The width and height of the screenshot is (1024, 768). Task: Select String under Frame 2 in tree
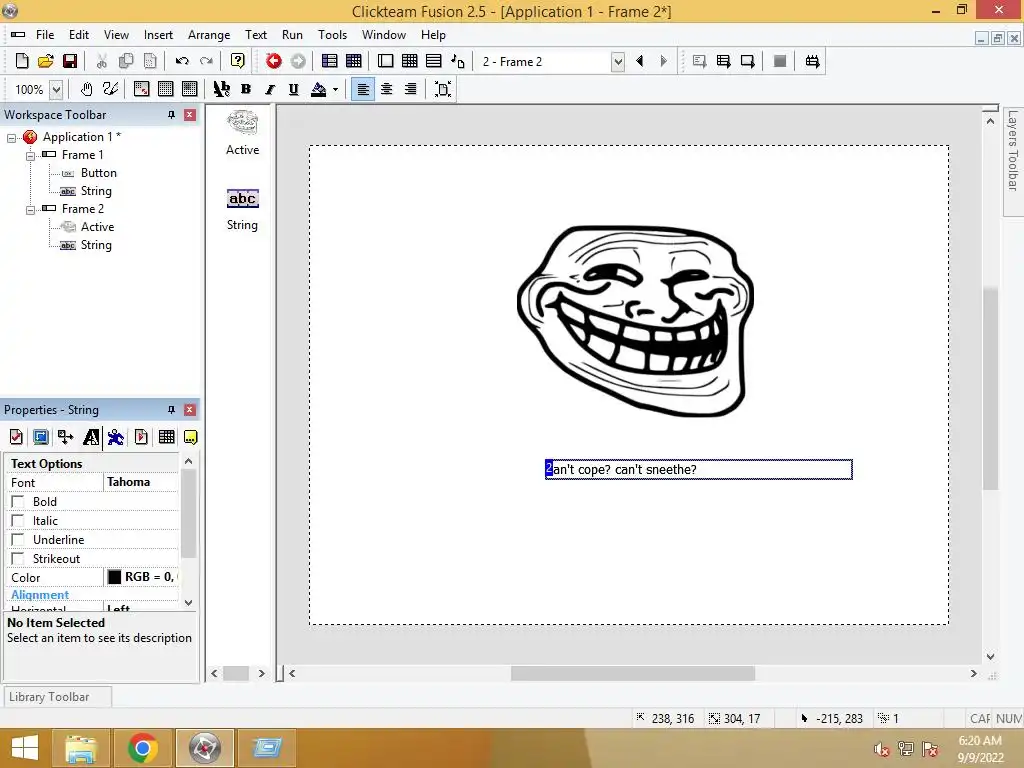coord(96,246)
